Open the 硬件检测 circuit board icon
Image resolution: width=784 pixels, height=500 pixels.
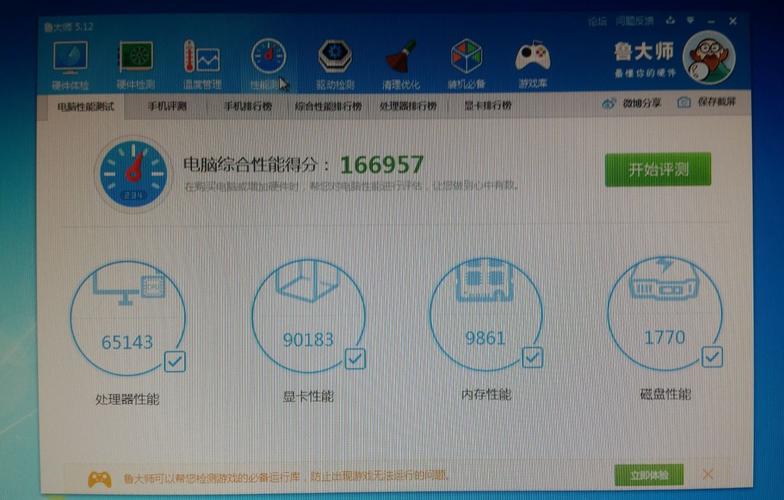136,58
